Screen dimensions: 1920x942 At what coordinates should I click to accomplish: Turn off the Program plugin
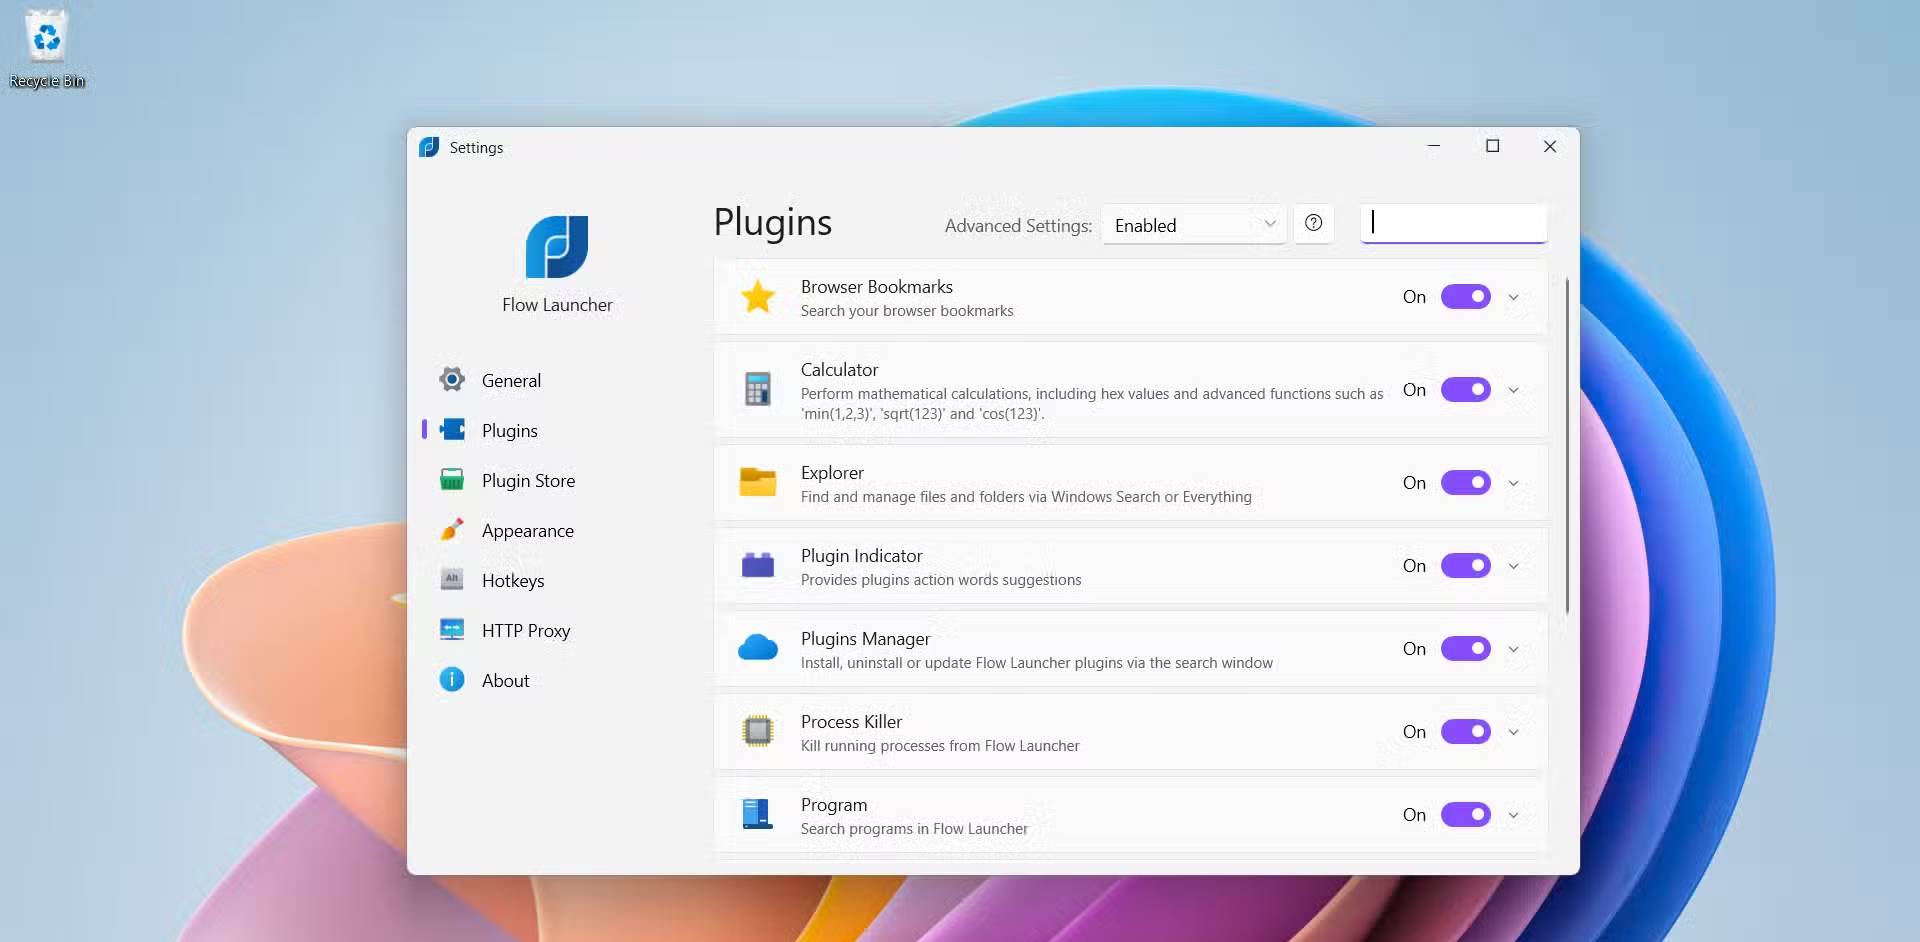(1464, 814)
